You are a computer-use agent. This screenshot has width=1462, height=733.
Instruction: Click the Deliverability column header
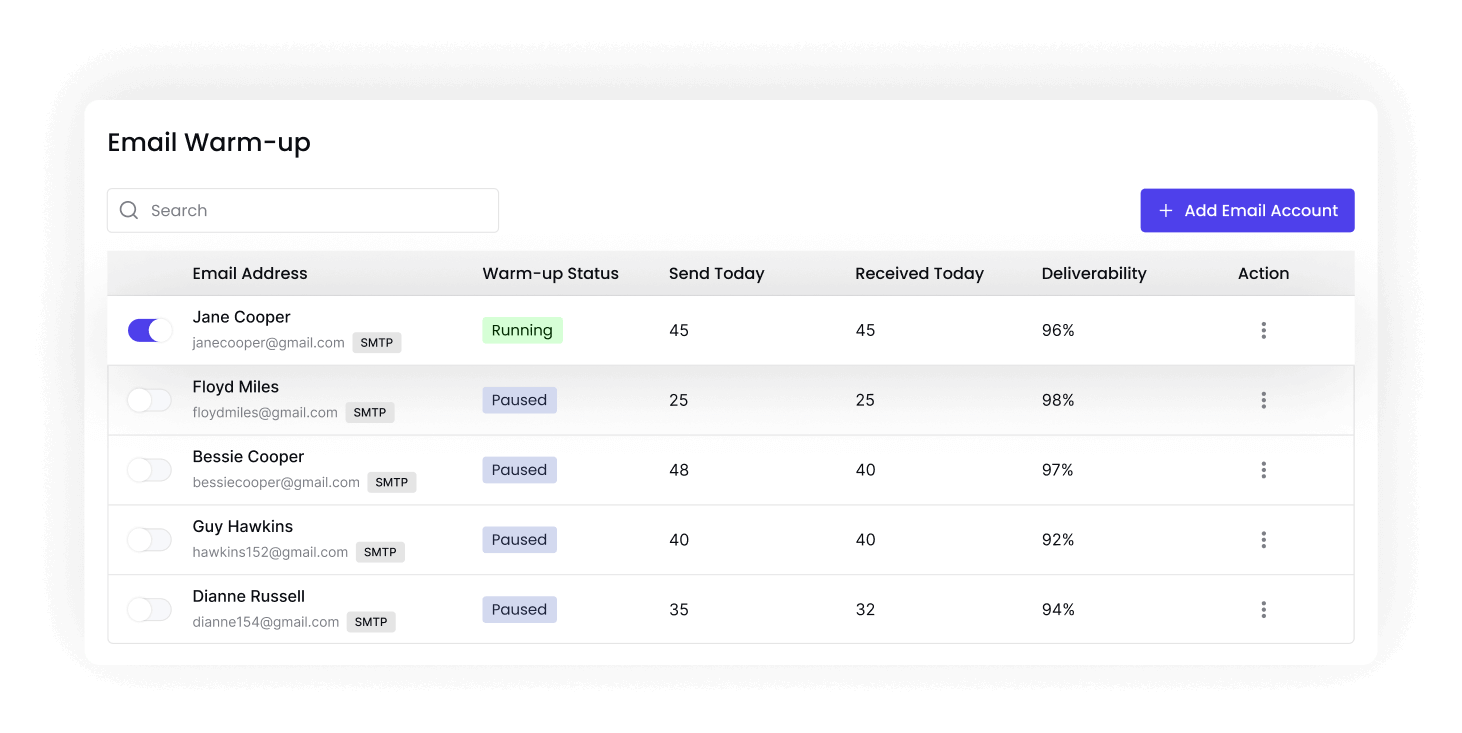(1094, 273)
